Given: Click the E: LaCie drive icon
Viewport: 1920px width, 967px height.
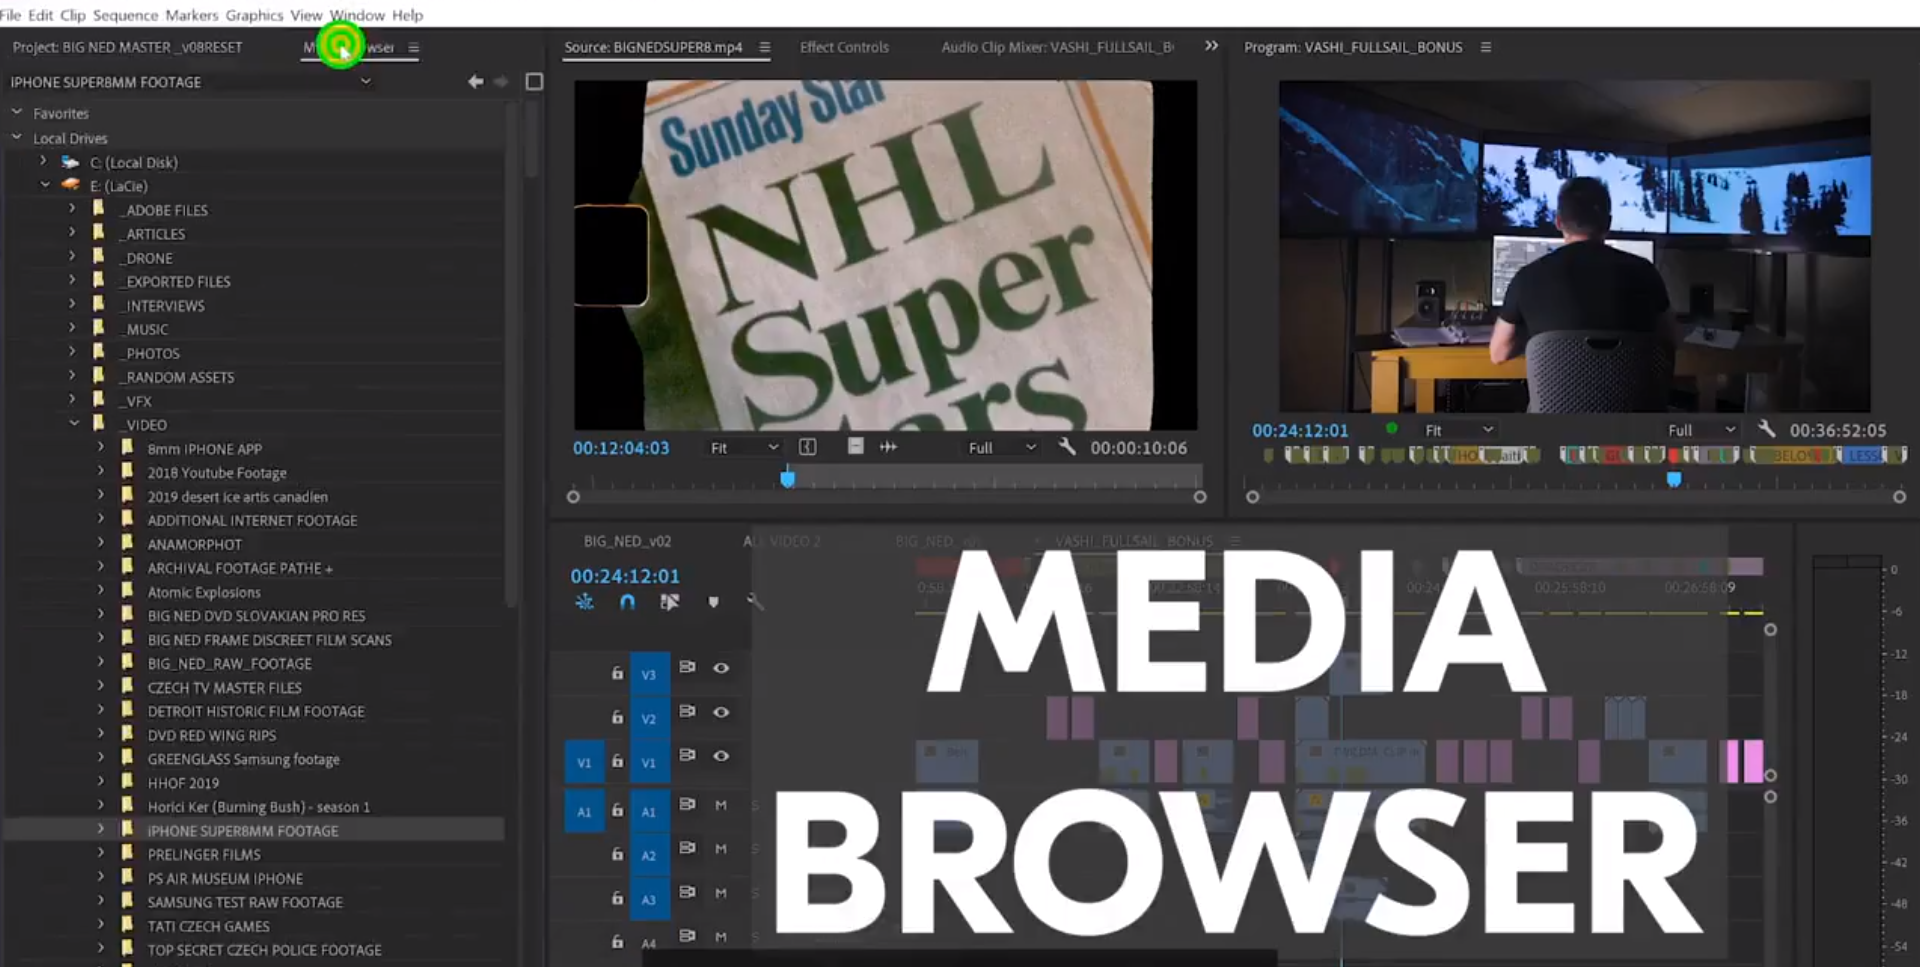Looking at the screenshot, I should click(x=70, y=185).
